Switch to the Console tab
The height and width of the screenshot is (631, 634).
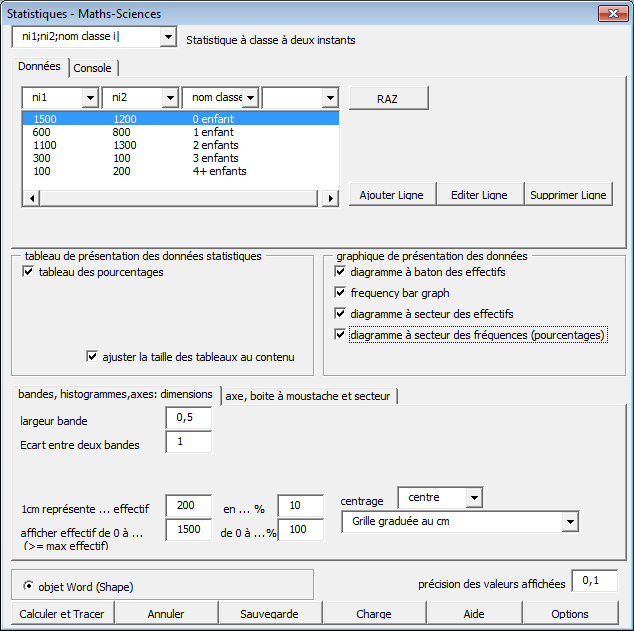click(x=93, y=68)
